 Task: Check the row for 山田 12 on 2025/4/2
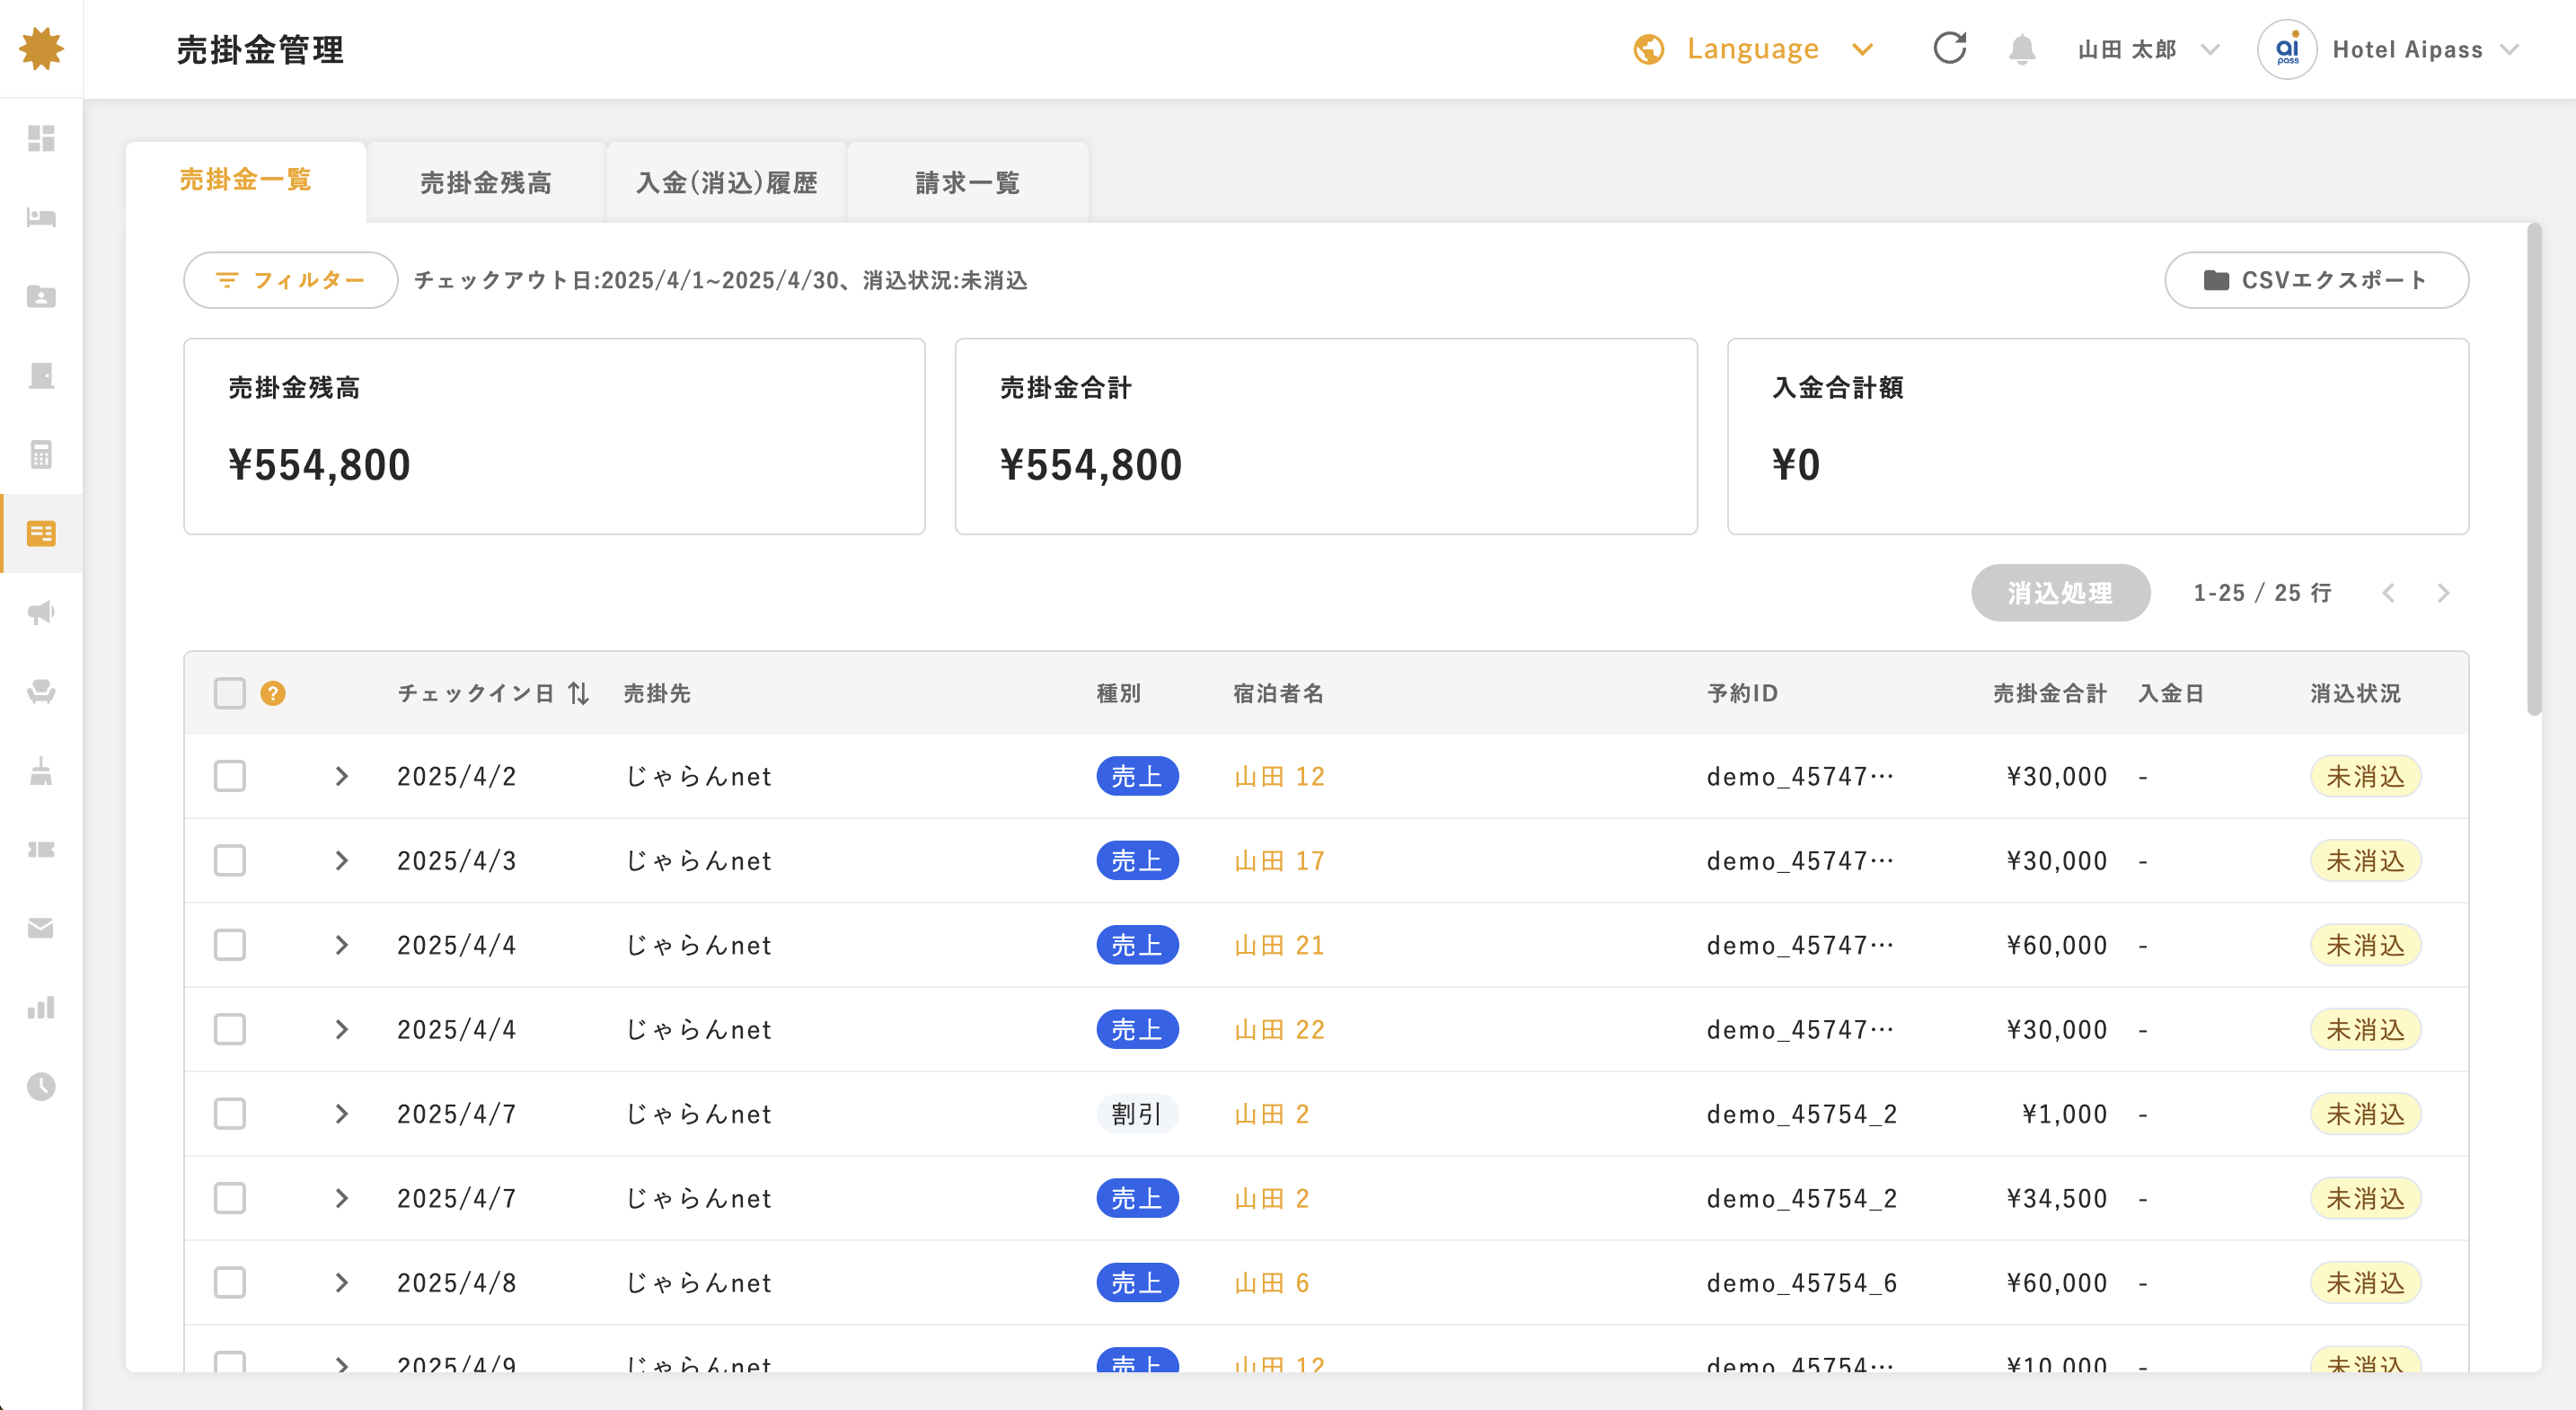click(x=230, y=776)
